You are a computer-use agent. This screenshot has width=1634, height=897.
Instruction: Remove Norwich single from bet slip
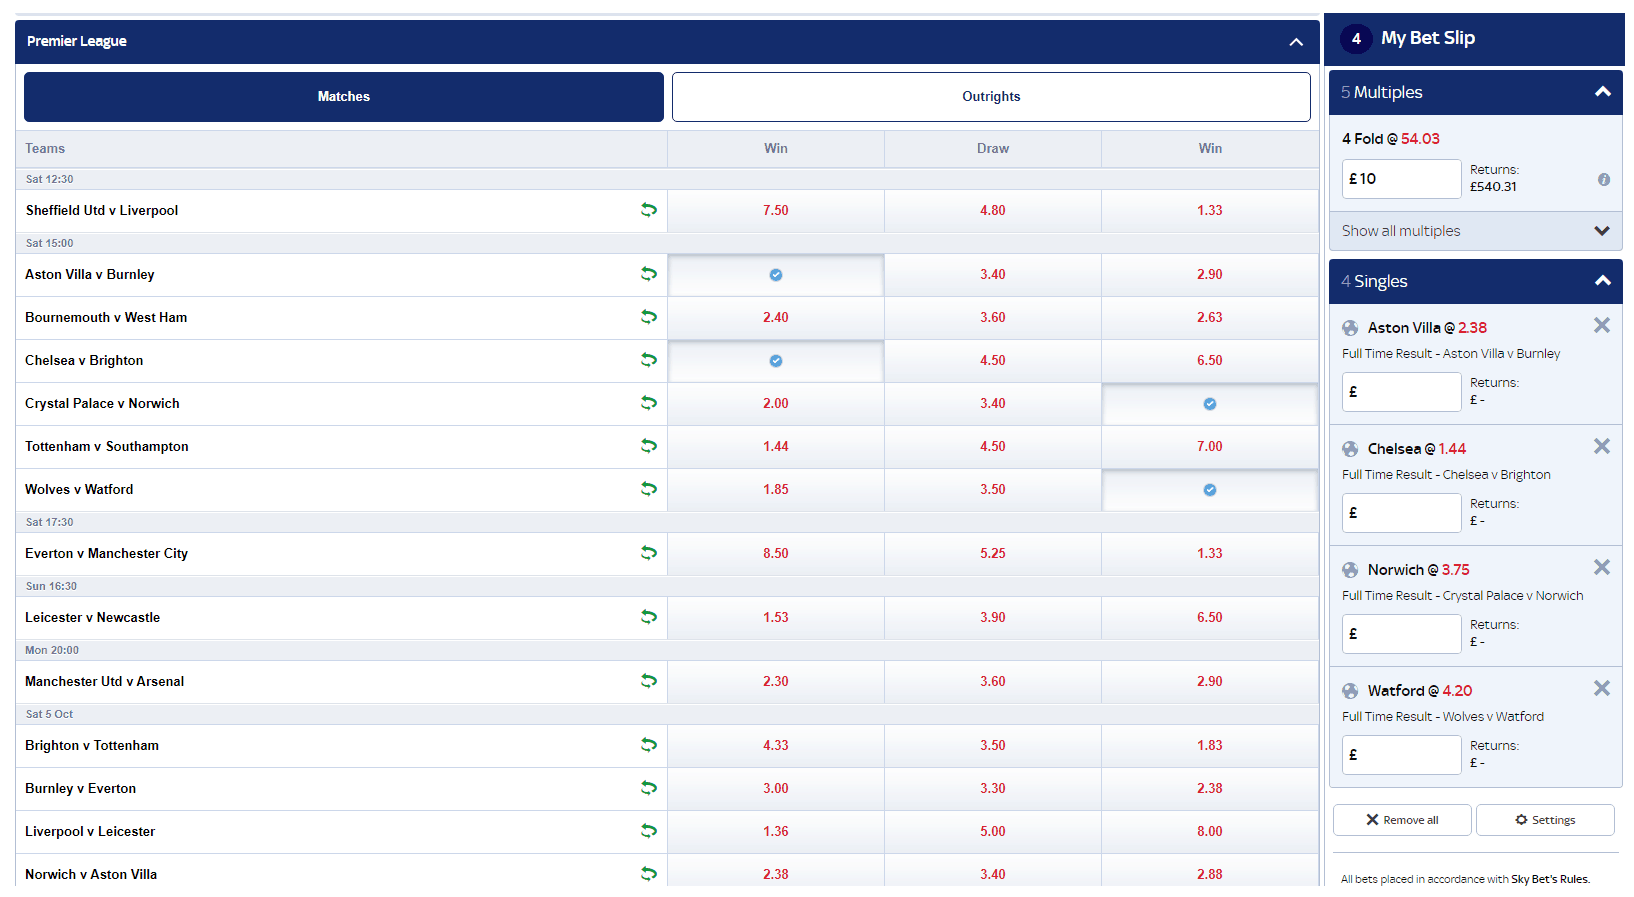[x=1602, y=567]
